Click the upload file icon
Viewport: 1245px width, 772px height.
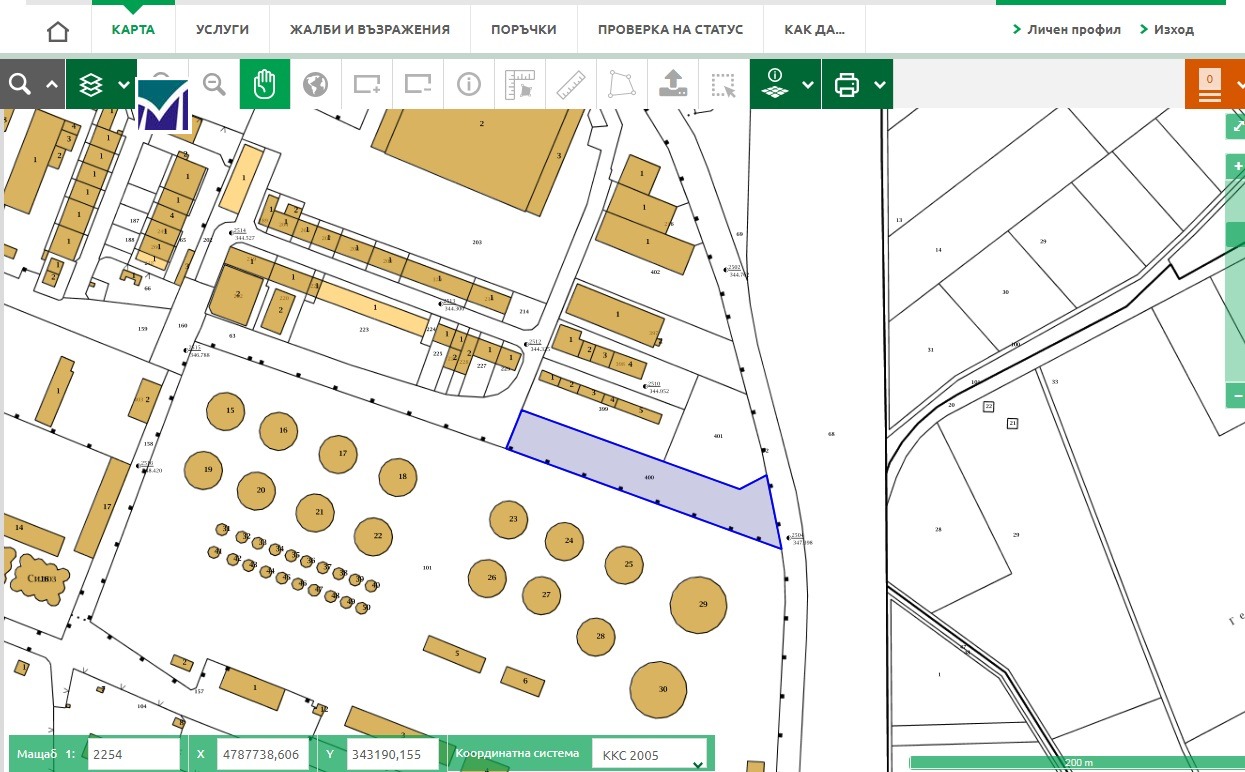(x=672, y=84)
